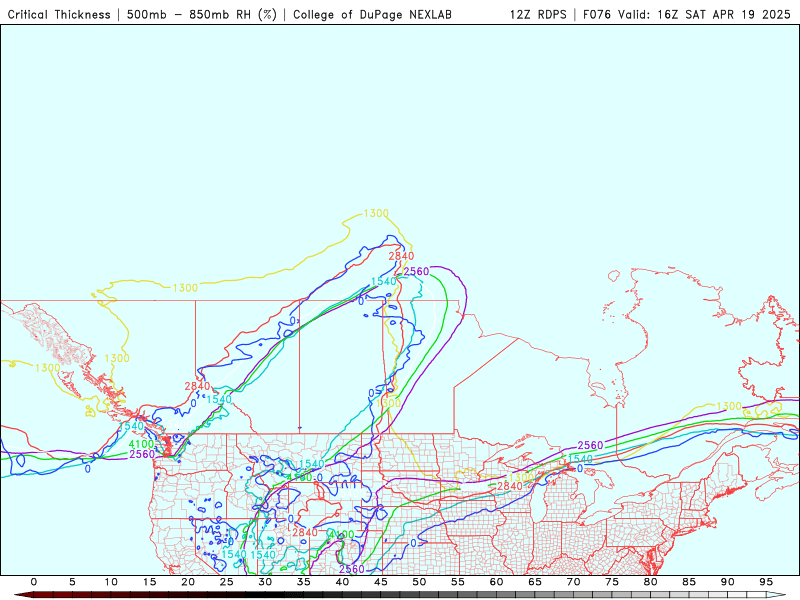
Task: Click the colorbar tick label '80'
Action: click(x=651, y=582)
